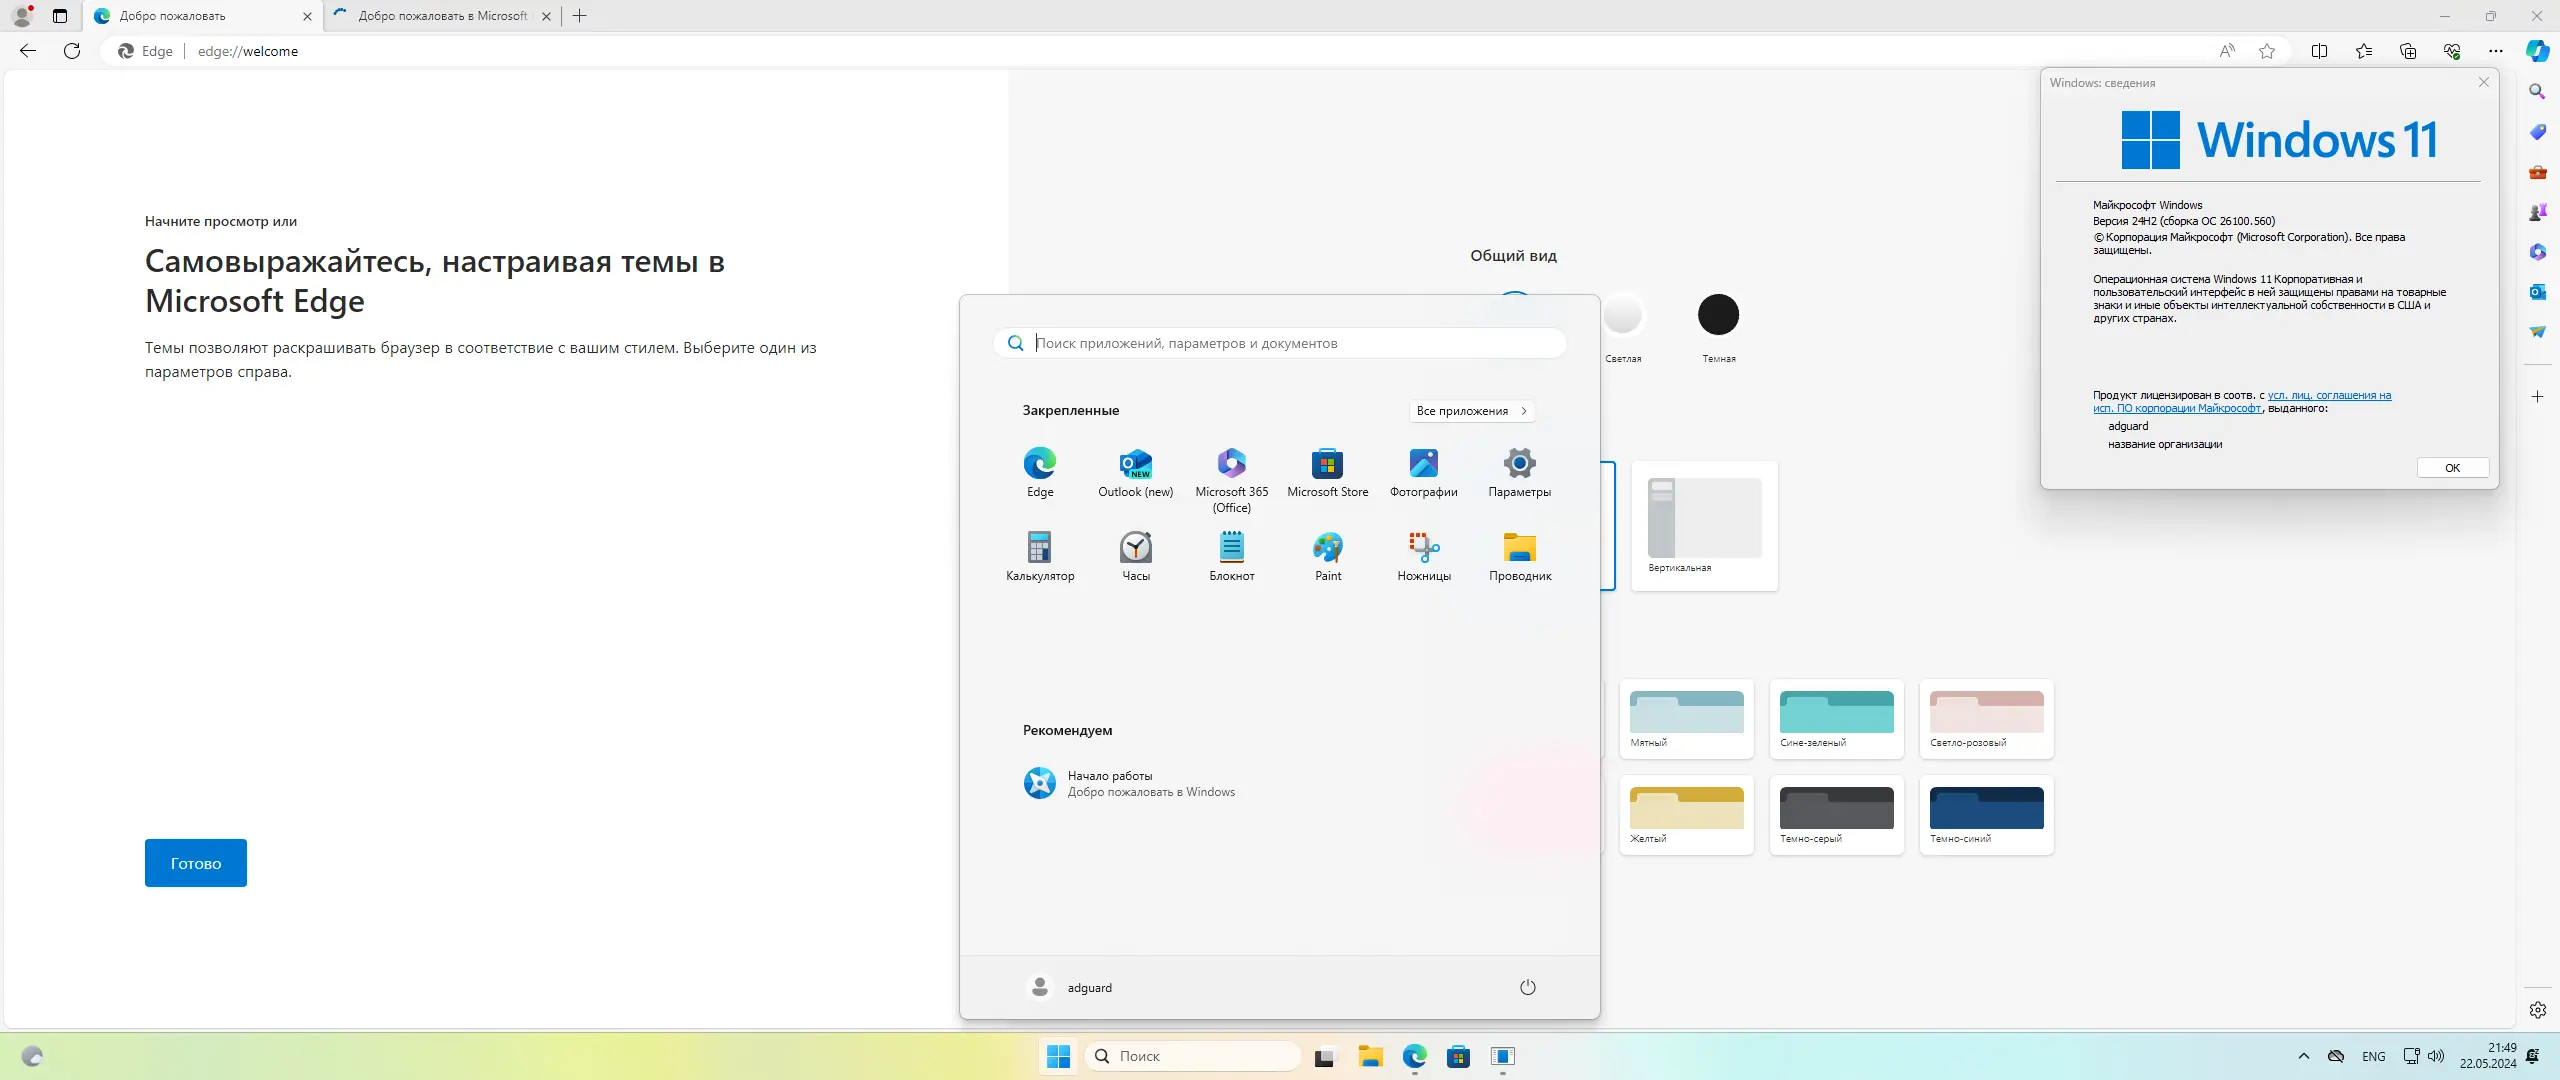The image size is (2560, 1080).
Task: Select the light (Светлая) appearance option
Action: pyautogui.click(x=1622, y=316)
